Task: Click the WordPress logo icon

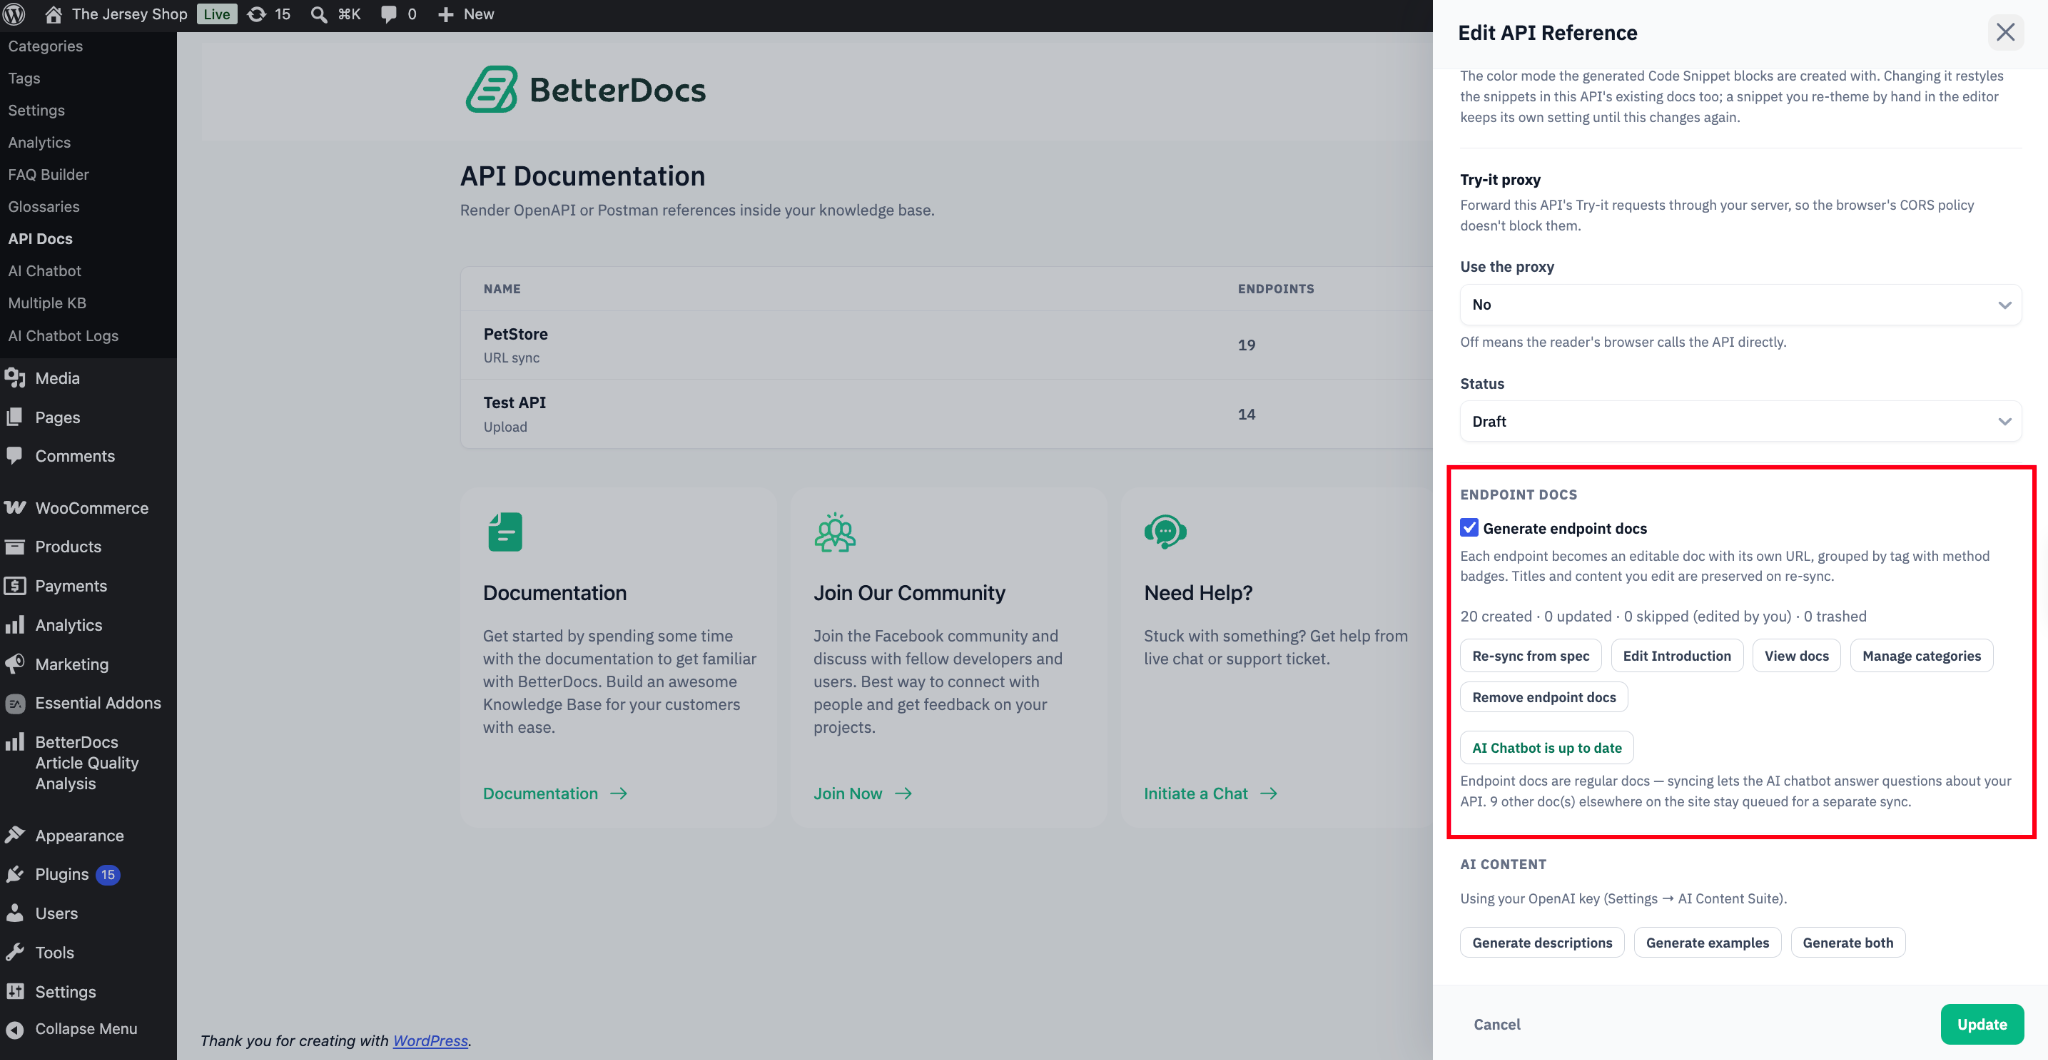Action: pos(14,14)
